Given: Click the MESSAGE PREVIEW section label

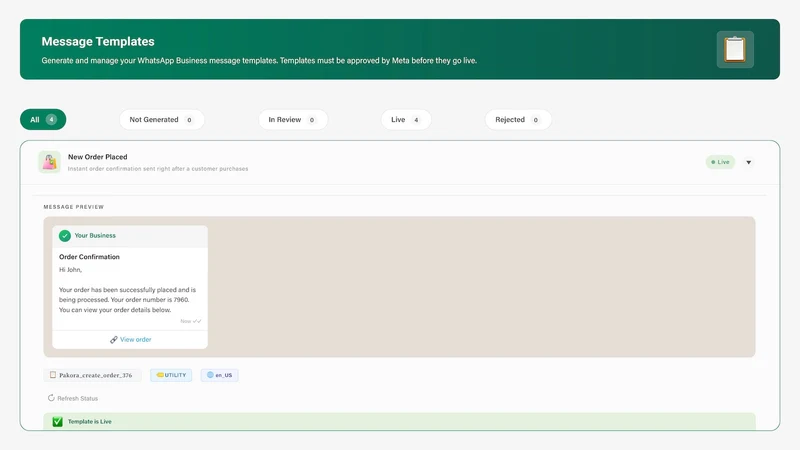Looking at the screenshot, I should point(73,207).
